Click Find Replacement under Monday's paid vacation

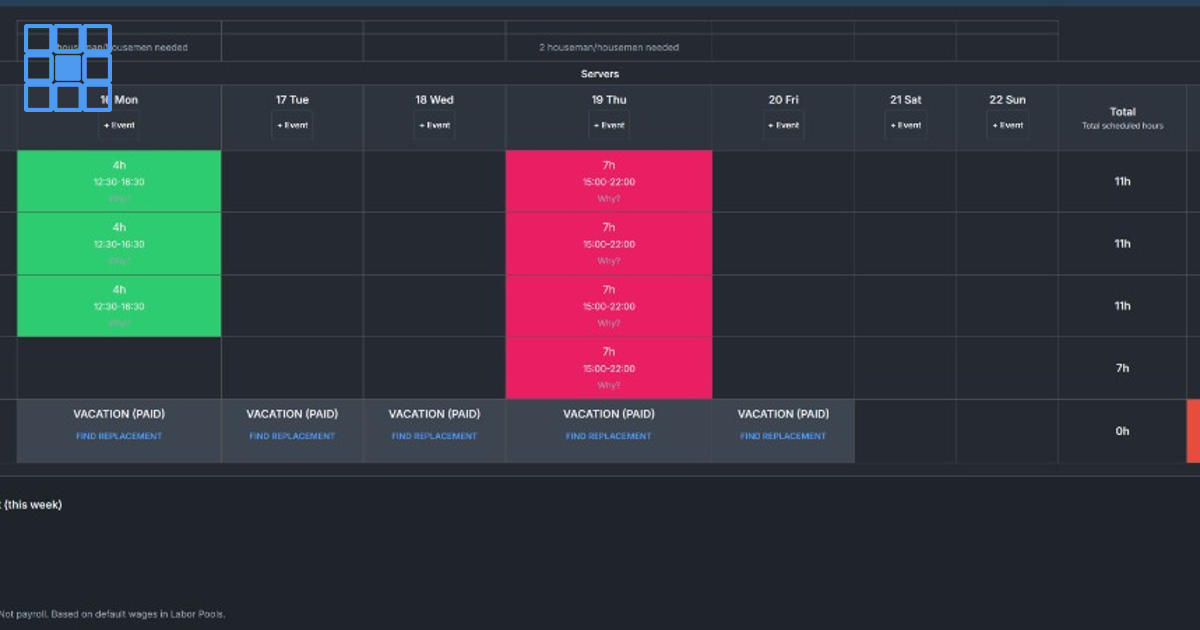[118, 436]
